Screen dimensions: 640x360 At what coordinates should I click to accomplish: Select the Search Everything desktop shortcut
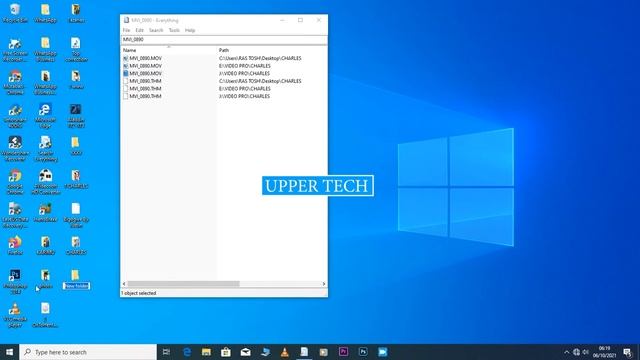pos(45,149)
